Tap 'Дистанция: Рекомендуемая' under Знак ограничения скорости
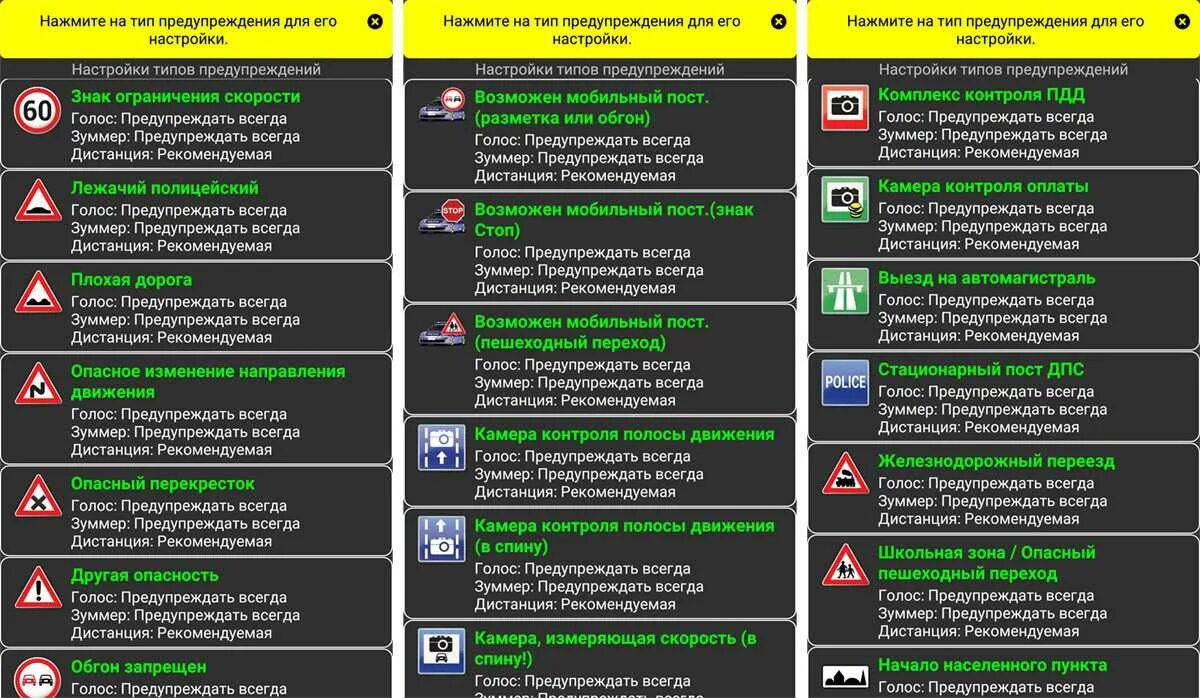The height and width of the screenshot is (698, 1200). tap(171, 154)
